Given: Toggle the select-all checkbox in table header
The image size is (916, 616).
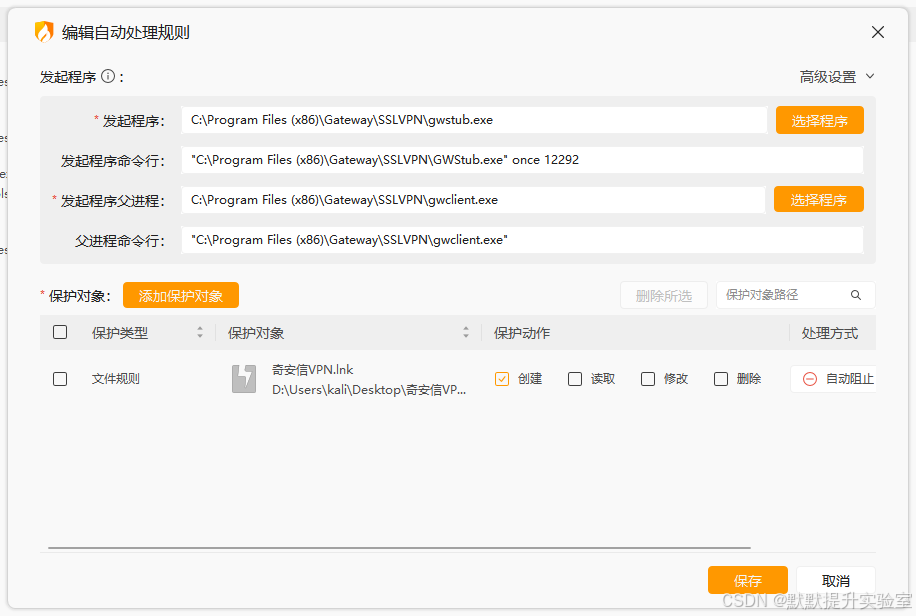Looking at the screenshot, I should tap(60, 332).
